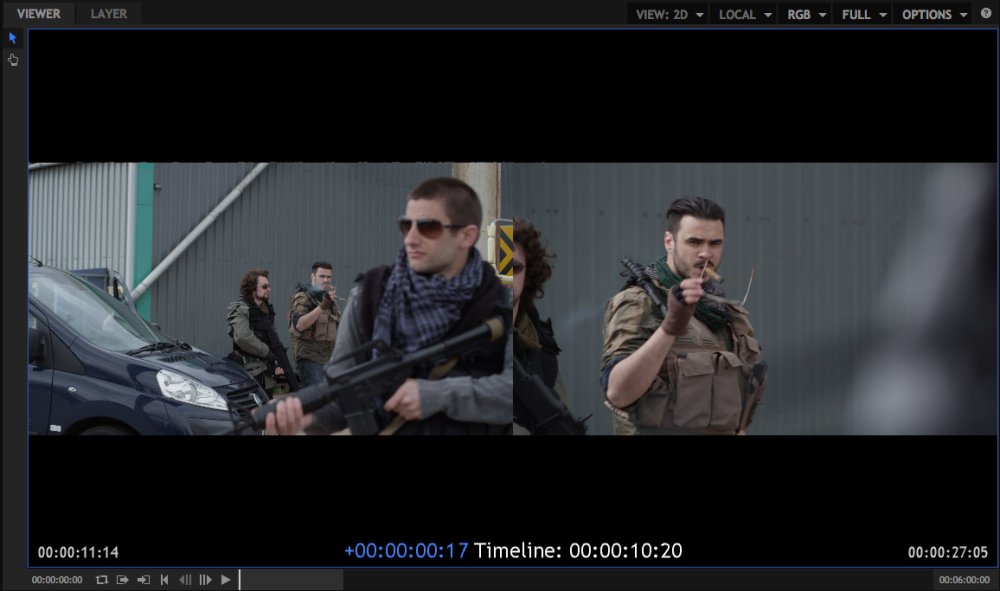Select the arrow pointer tool
Viewport: 1000px width, 591px height.
(x=13, y=38)
